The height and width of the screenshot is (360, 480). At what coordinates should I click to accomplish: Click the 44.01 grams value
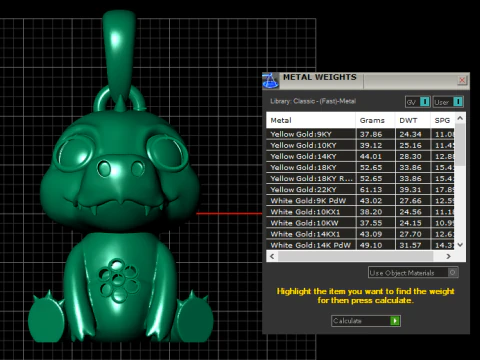(x=371, y=156)
